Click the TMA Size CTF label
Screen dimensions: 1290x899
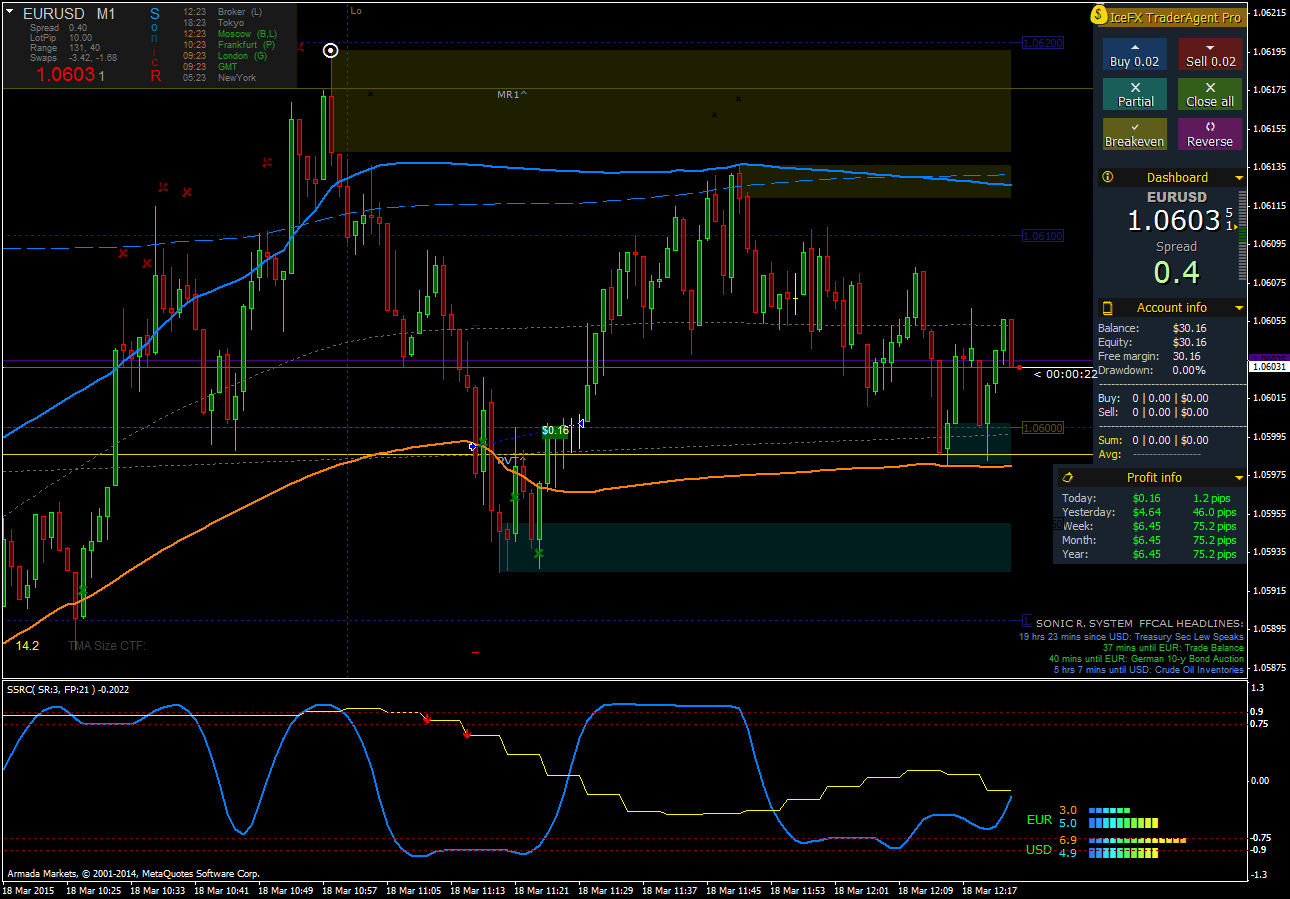pyautogui.click(x=107, y=646)
